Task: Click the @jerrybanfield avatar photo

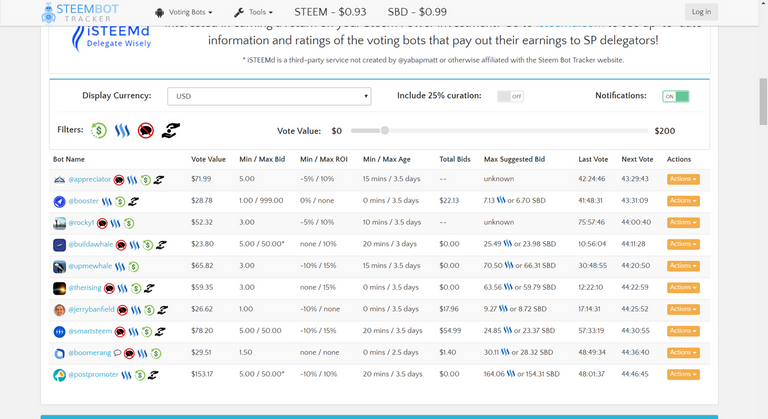Action: [x=59, y=310]
